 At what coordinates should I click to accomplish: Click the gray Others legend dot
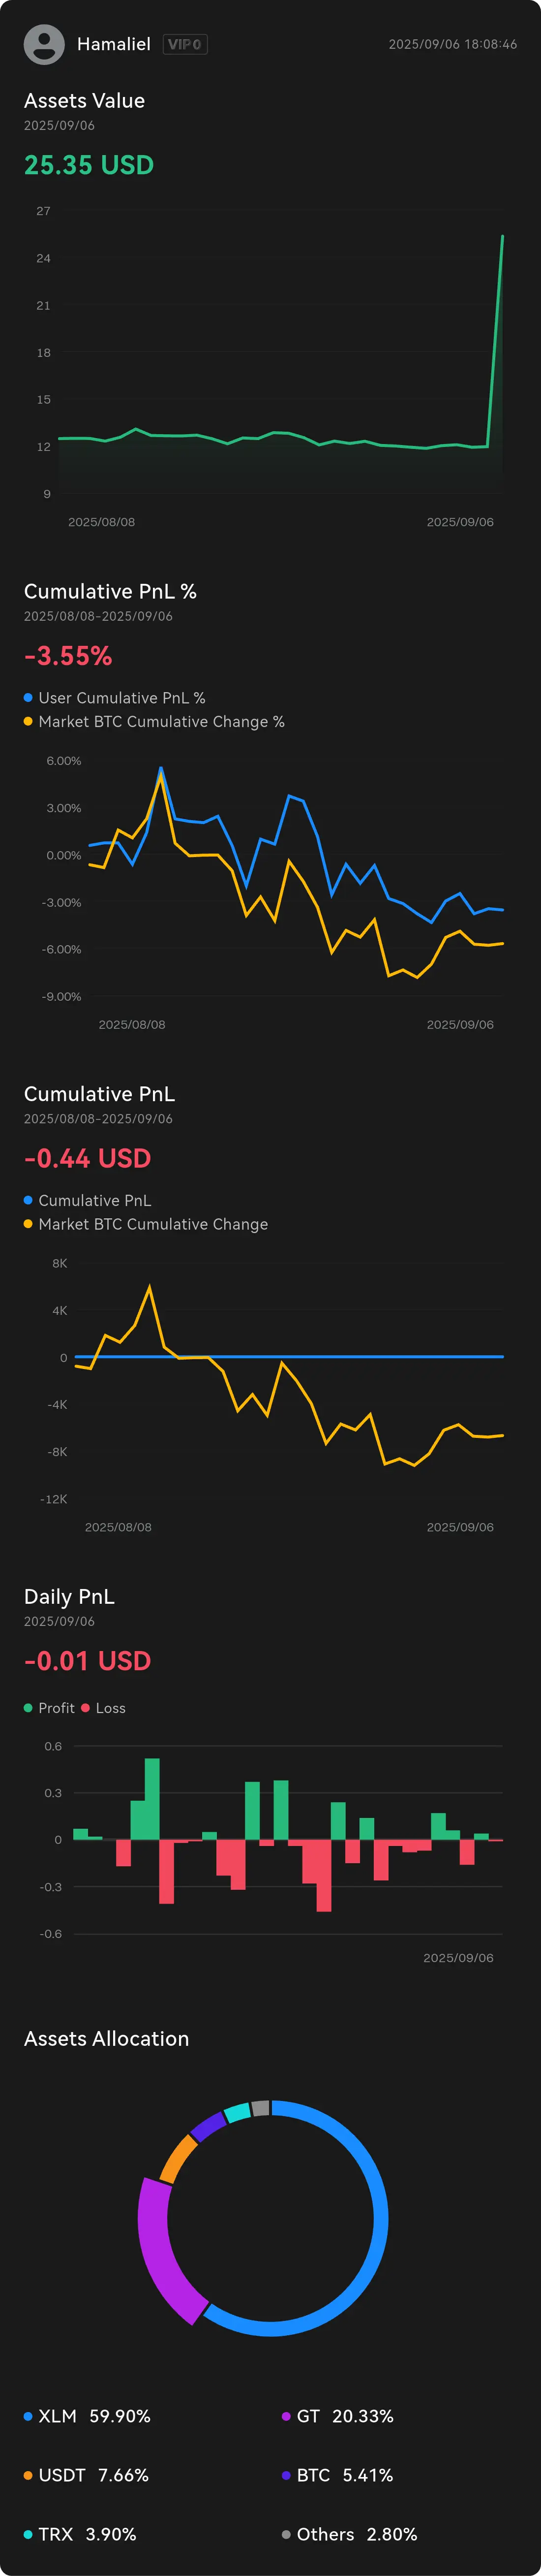(x=286, y=2534)
